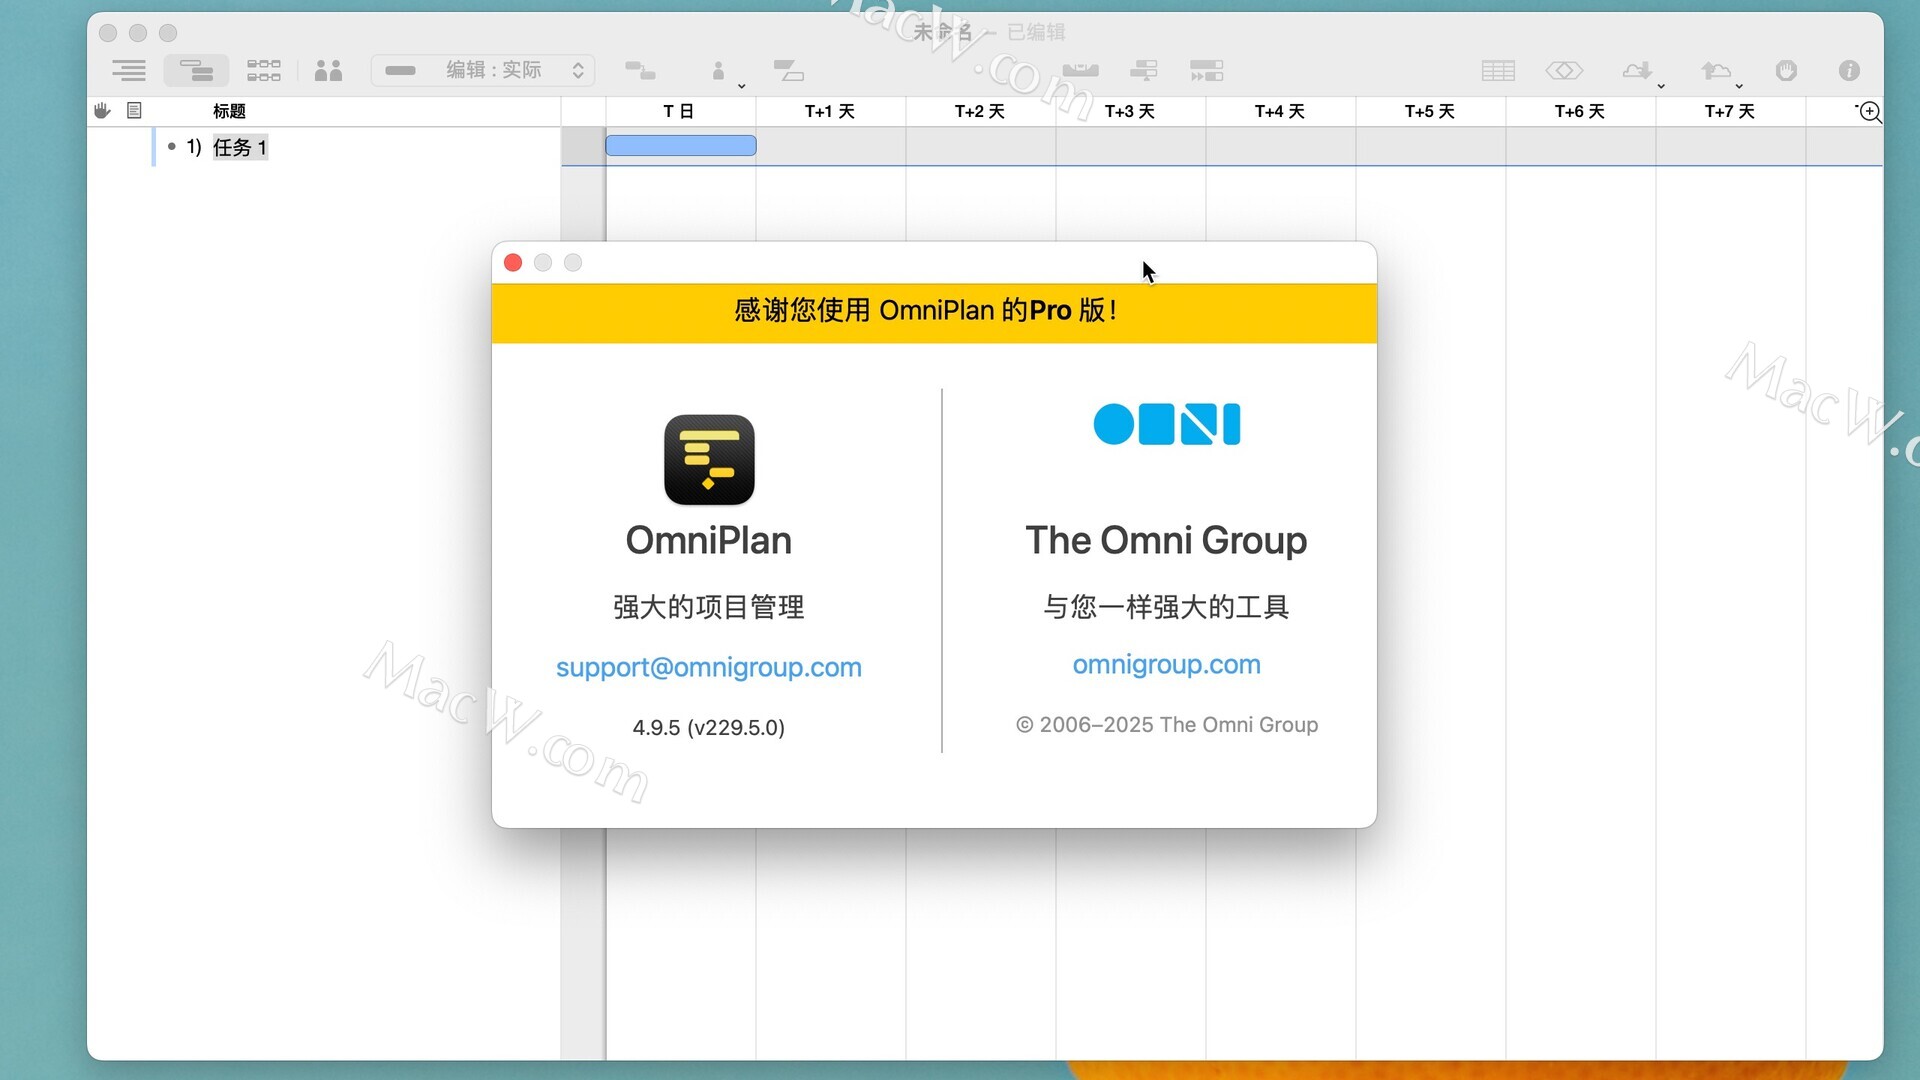The image size is (1920, 1080).
Task: Click the T+7 天 timeline header
Action: point(1730,111)
